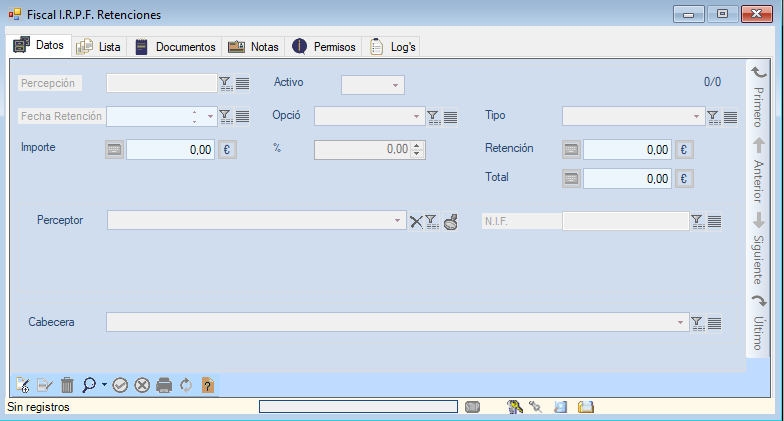
Task: Click the new record icon in bottom toolbar
Action: click(x=24, y=385)
